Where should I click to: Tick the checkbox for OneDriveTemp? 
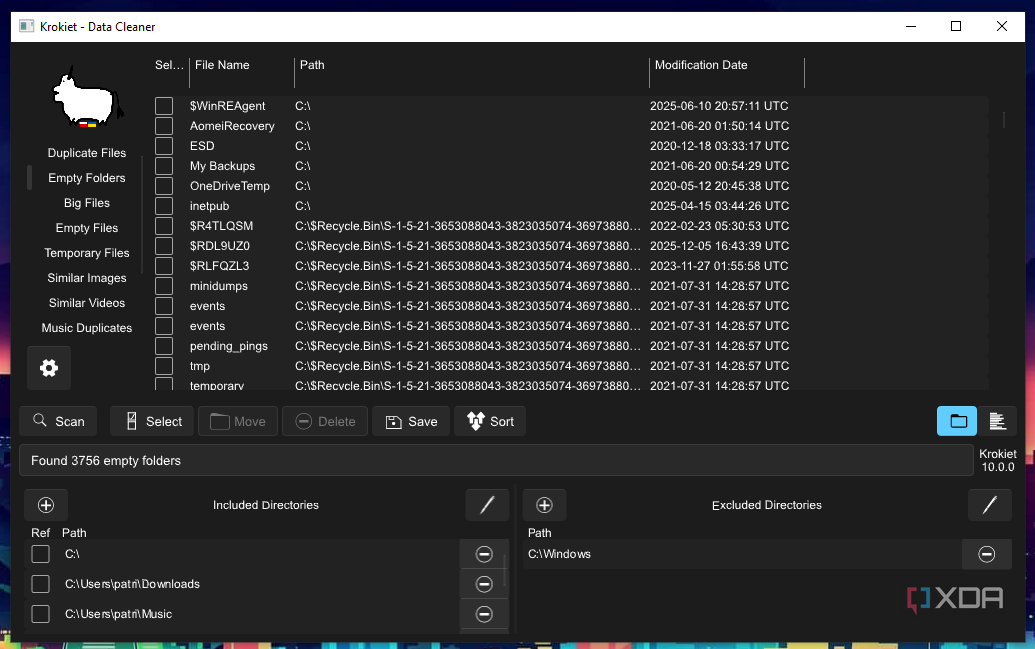point(164,186)
